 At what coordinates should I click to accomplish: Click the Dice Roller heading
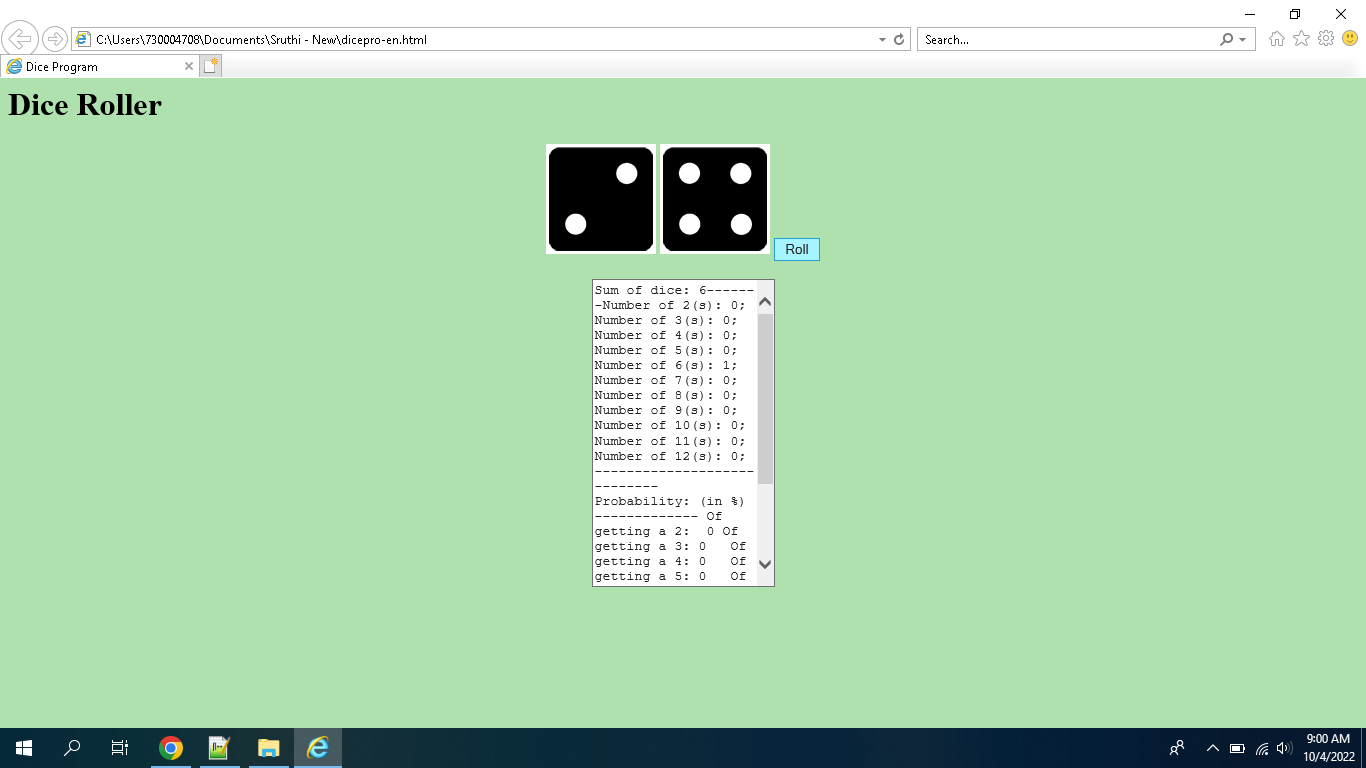pyautogui.click(x=85, y=105)
